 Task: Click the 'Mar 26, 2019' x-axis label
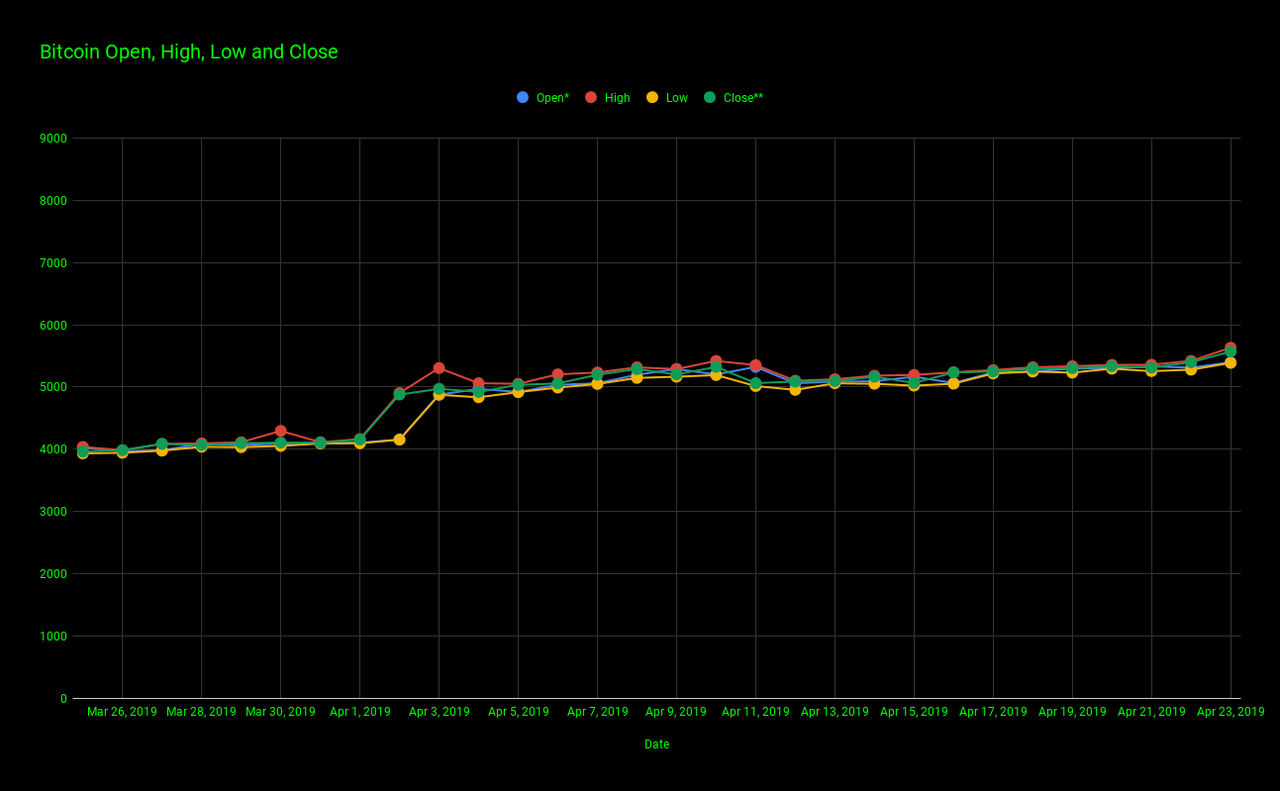point(122,712)
